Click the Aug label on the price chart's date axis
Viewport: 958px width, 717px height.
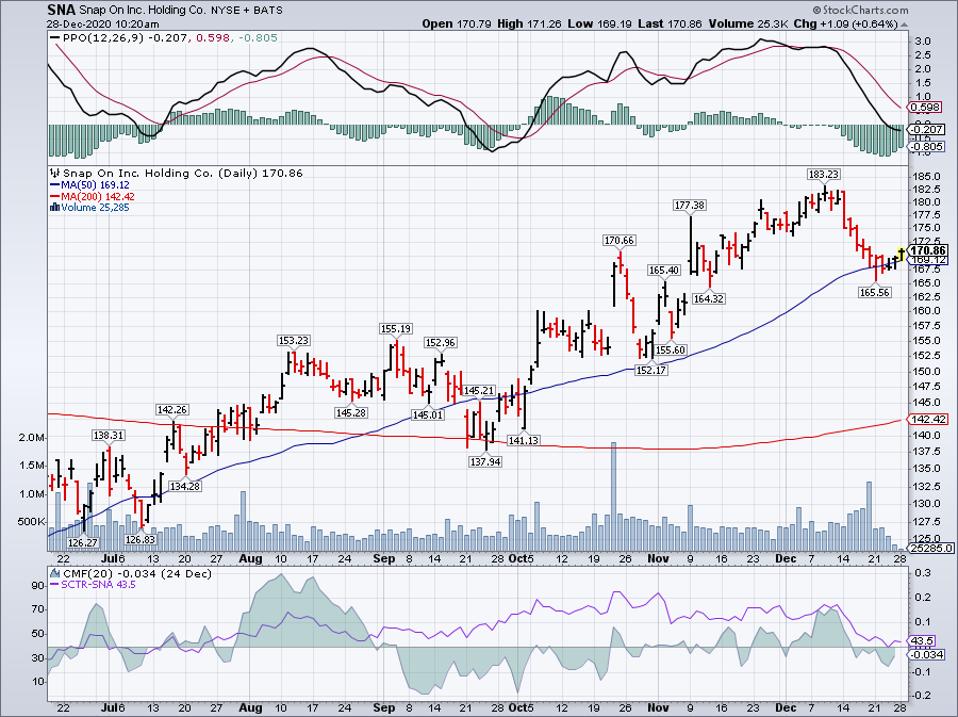pyautogui.click(x=251, y=559)
